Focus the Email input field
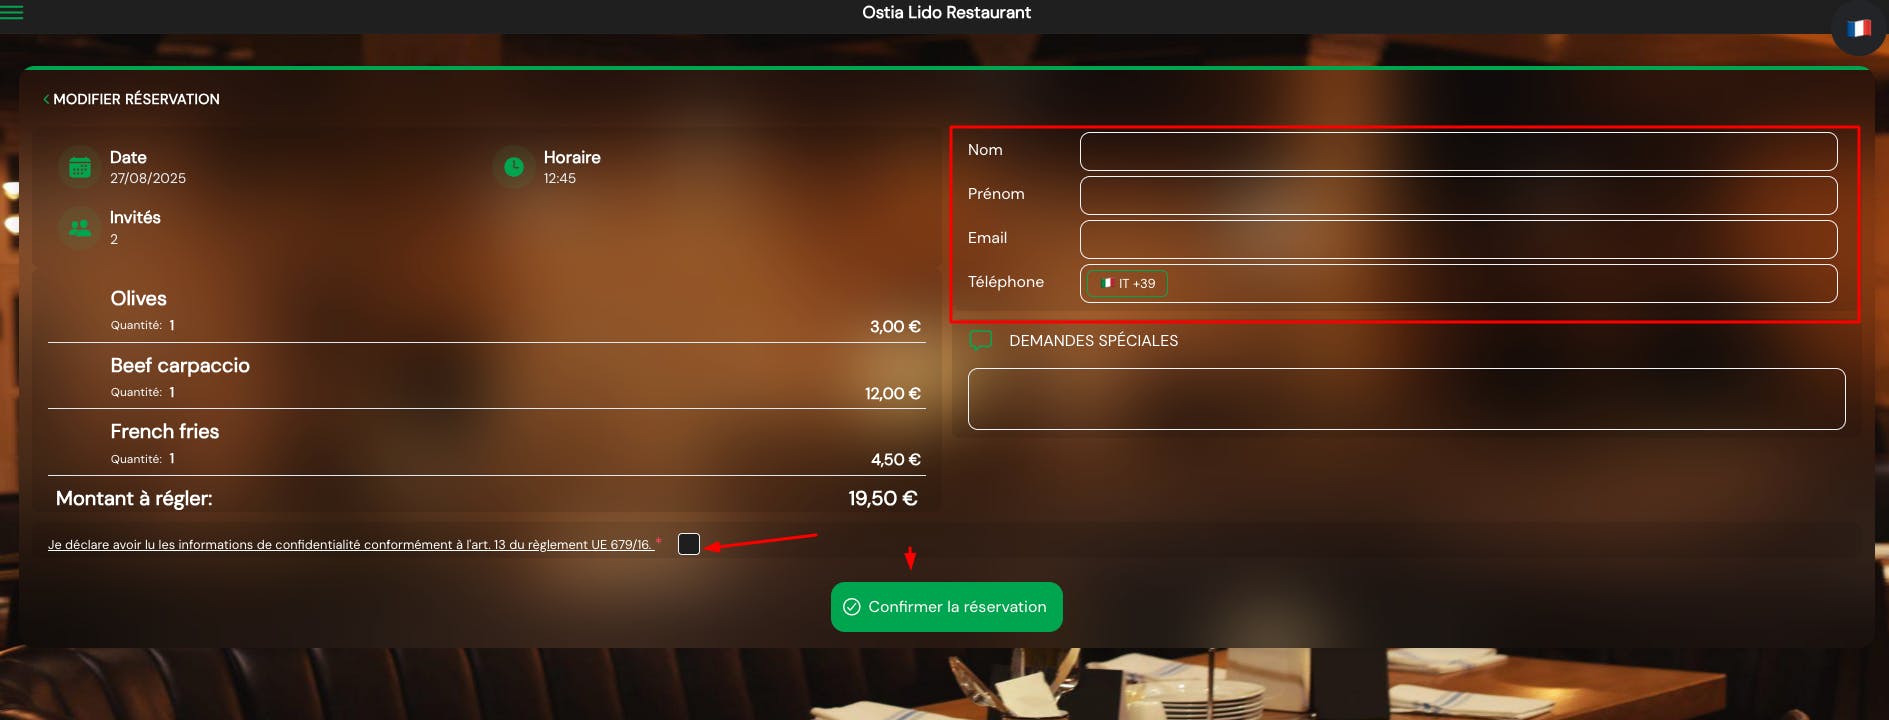This screenshot has height=720, width=1889. [x=1459, y=239]
